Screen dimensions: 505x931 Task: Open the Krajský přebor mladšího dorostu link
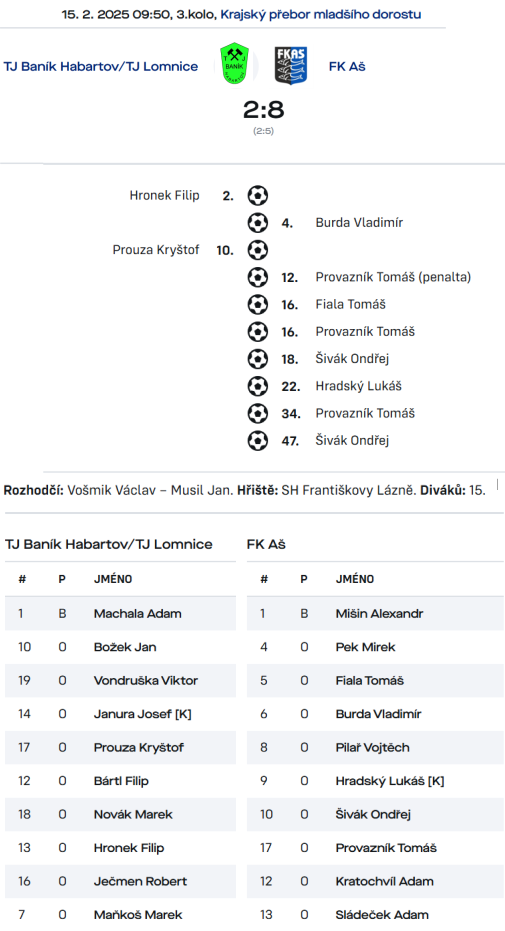[320, 14]
